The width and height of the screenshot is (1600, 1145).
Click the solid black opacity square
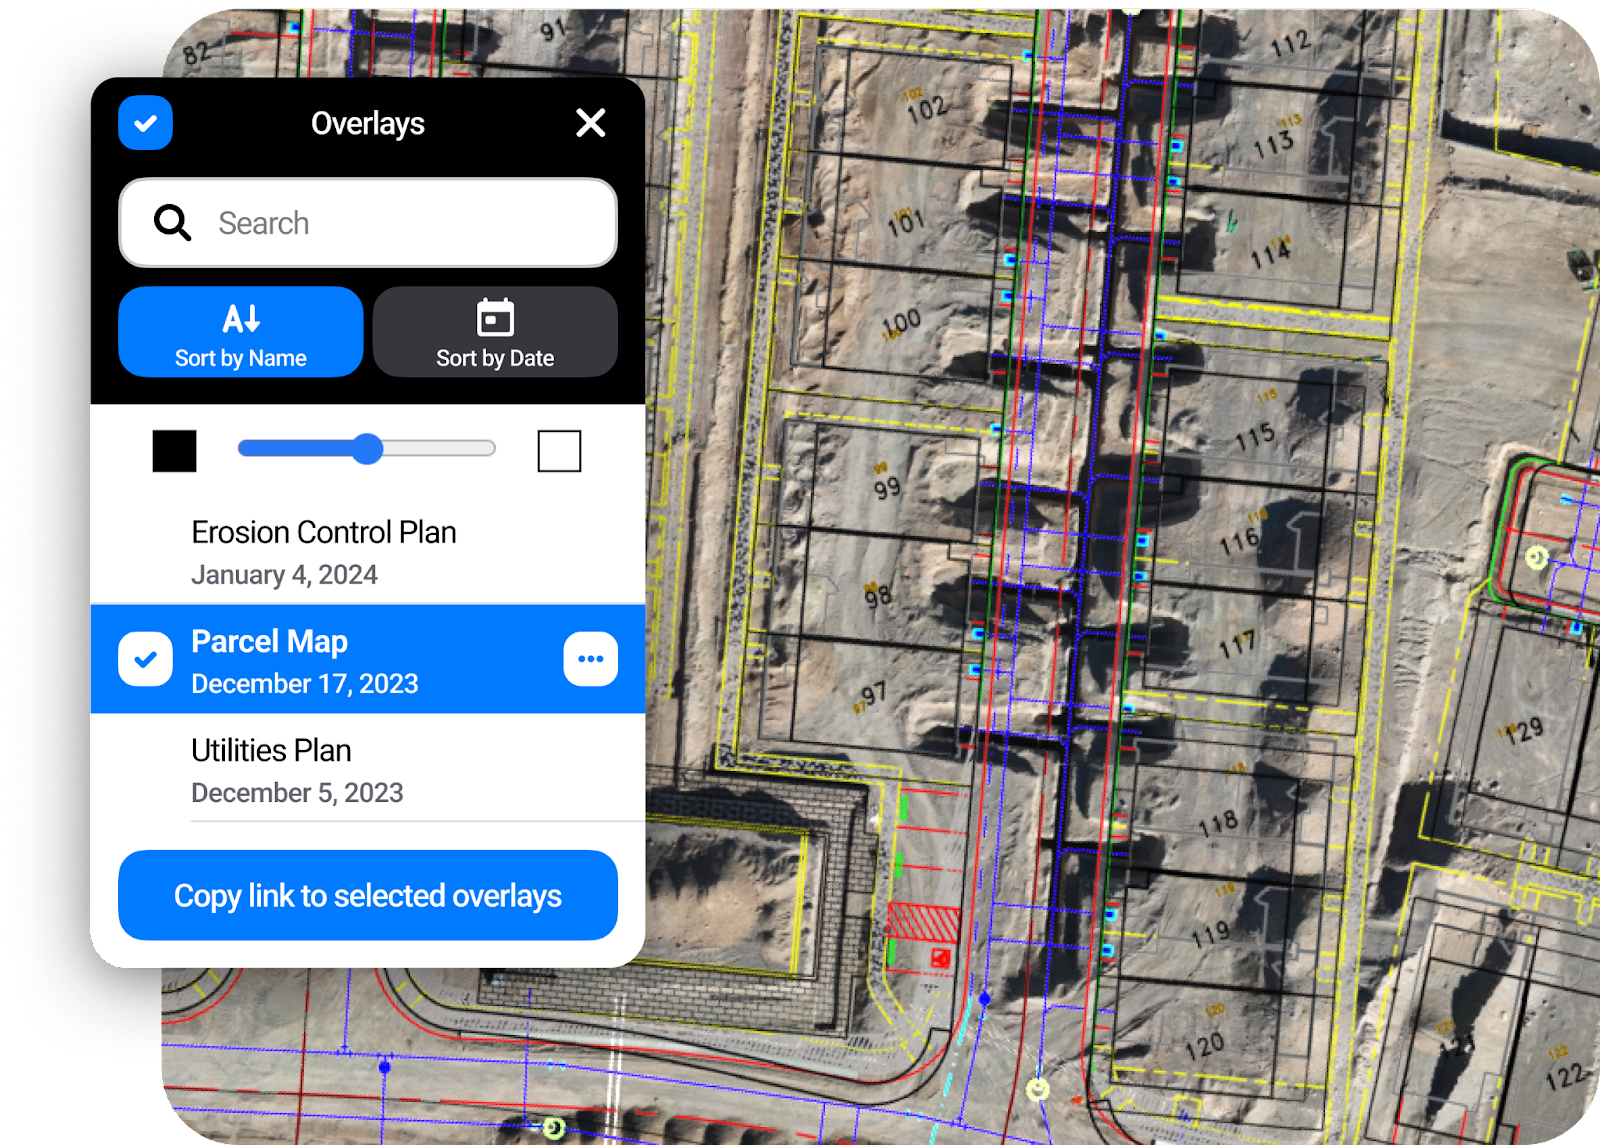tap(175, 451)
